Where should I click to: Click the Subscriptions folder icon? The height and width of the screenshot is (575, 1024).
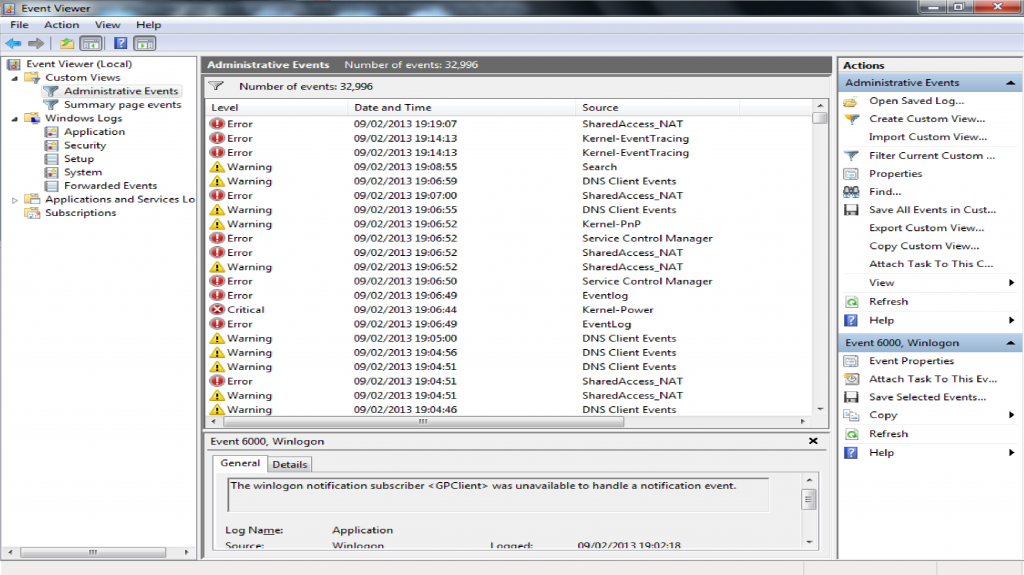[x=32, y=213]
